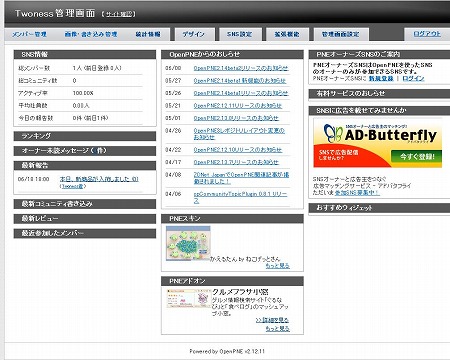Switch to the 統計情報 tab
Viewport: 450px width, 360px height.
(x=148, y=34)
